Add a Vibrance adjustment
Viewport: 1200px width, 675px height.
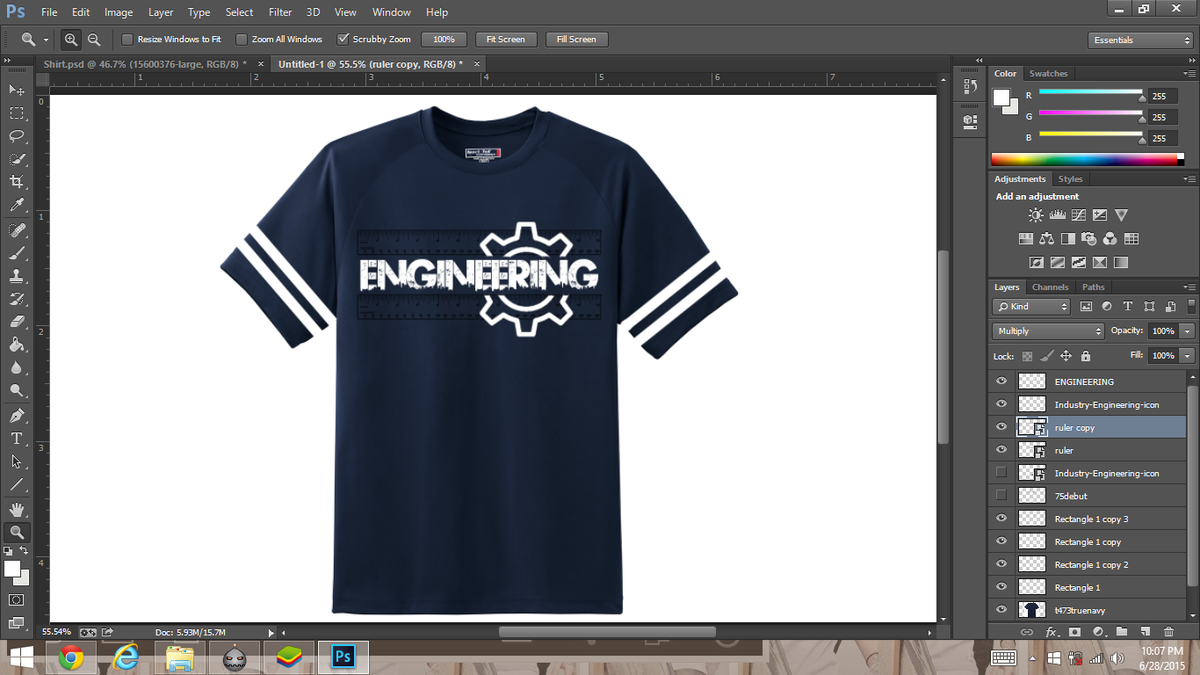click(1121, 215)
